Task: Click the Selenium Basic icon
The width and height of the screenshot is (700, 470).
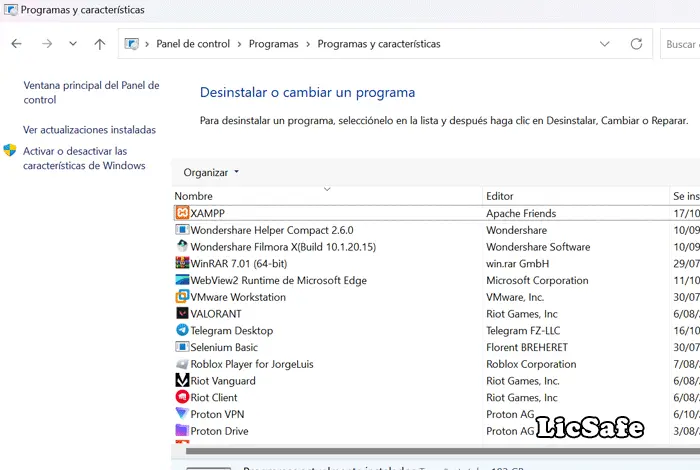Action: point(182,347)
